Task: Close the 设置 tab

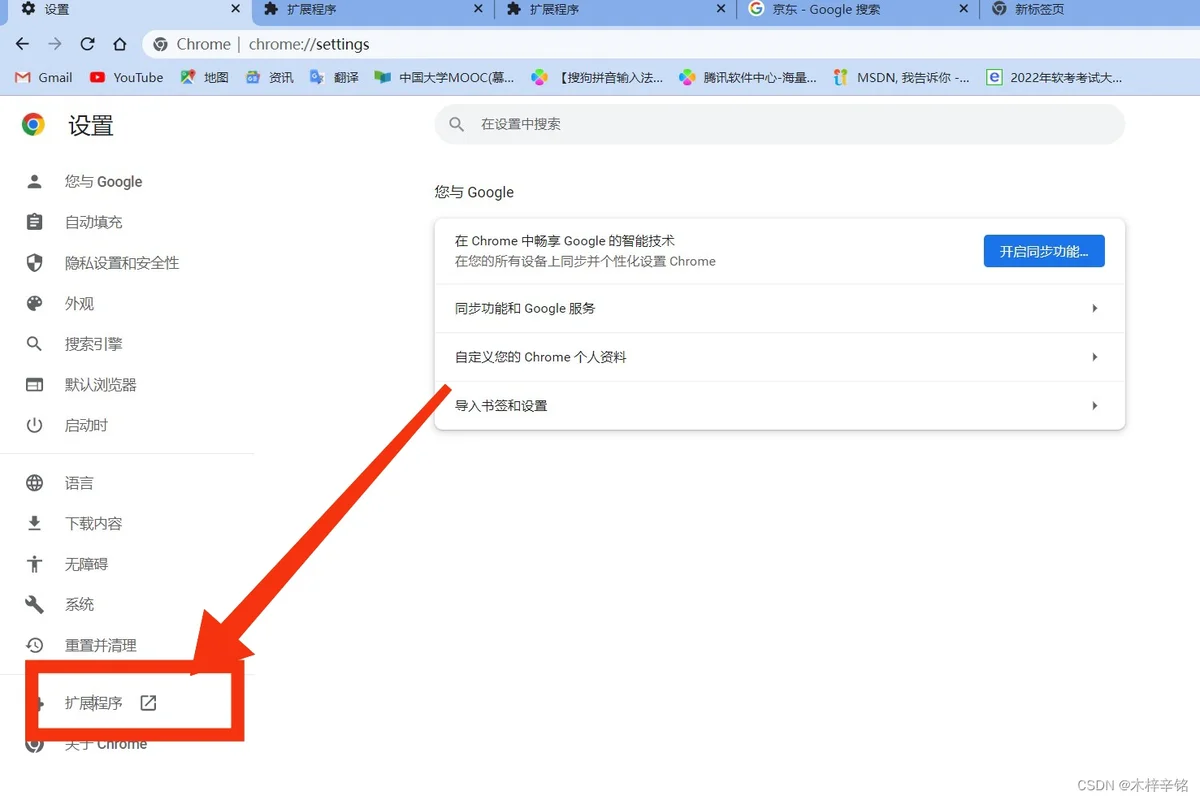Action: pos(236,9)
